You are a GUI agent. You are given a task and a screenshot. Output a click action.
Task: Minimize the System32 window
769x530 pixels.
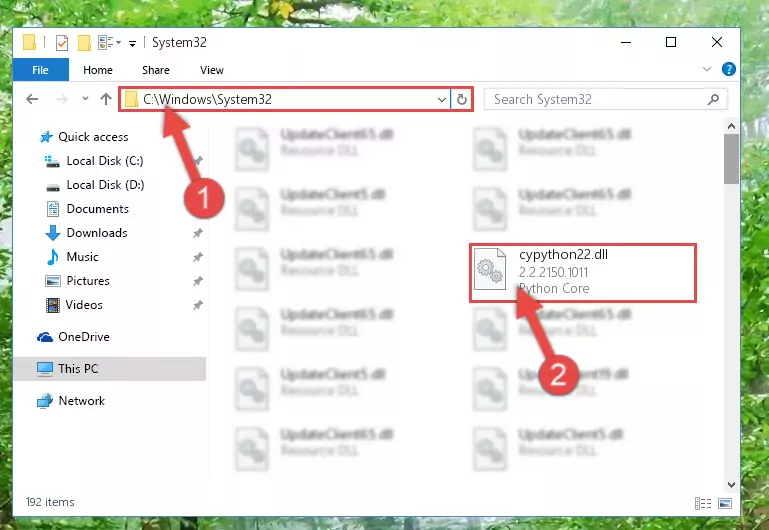pos(626,43)
